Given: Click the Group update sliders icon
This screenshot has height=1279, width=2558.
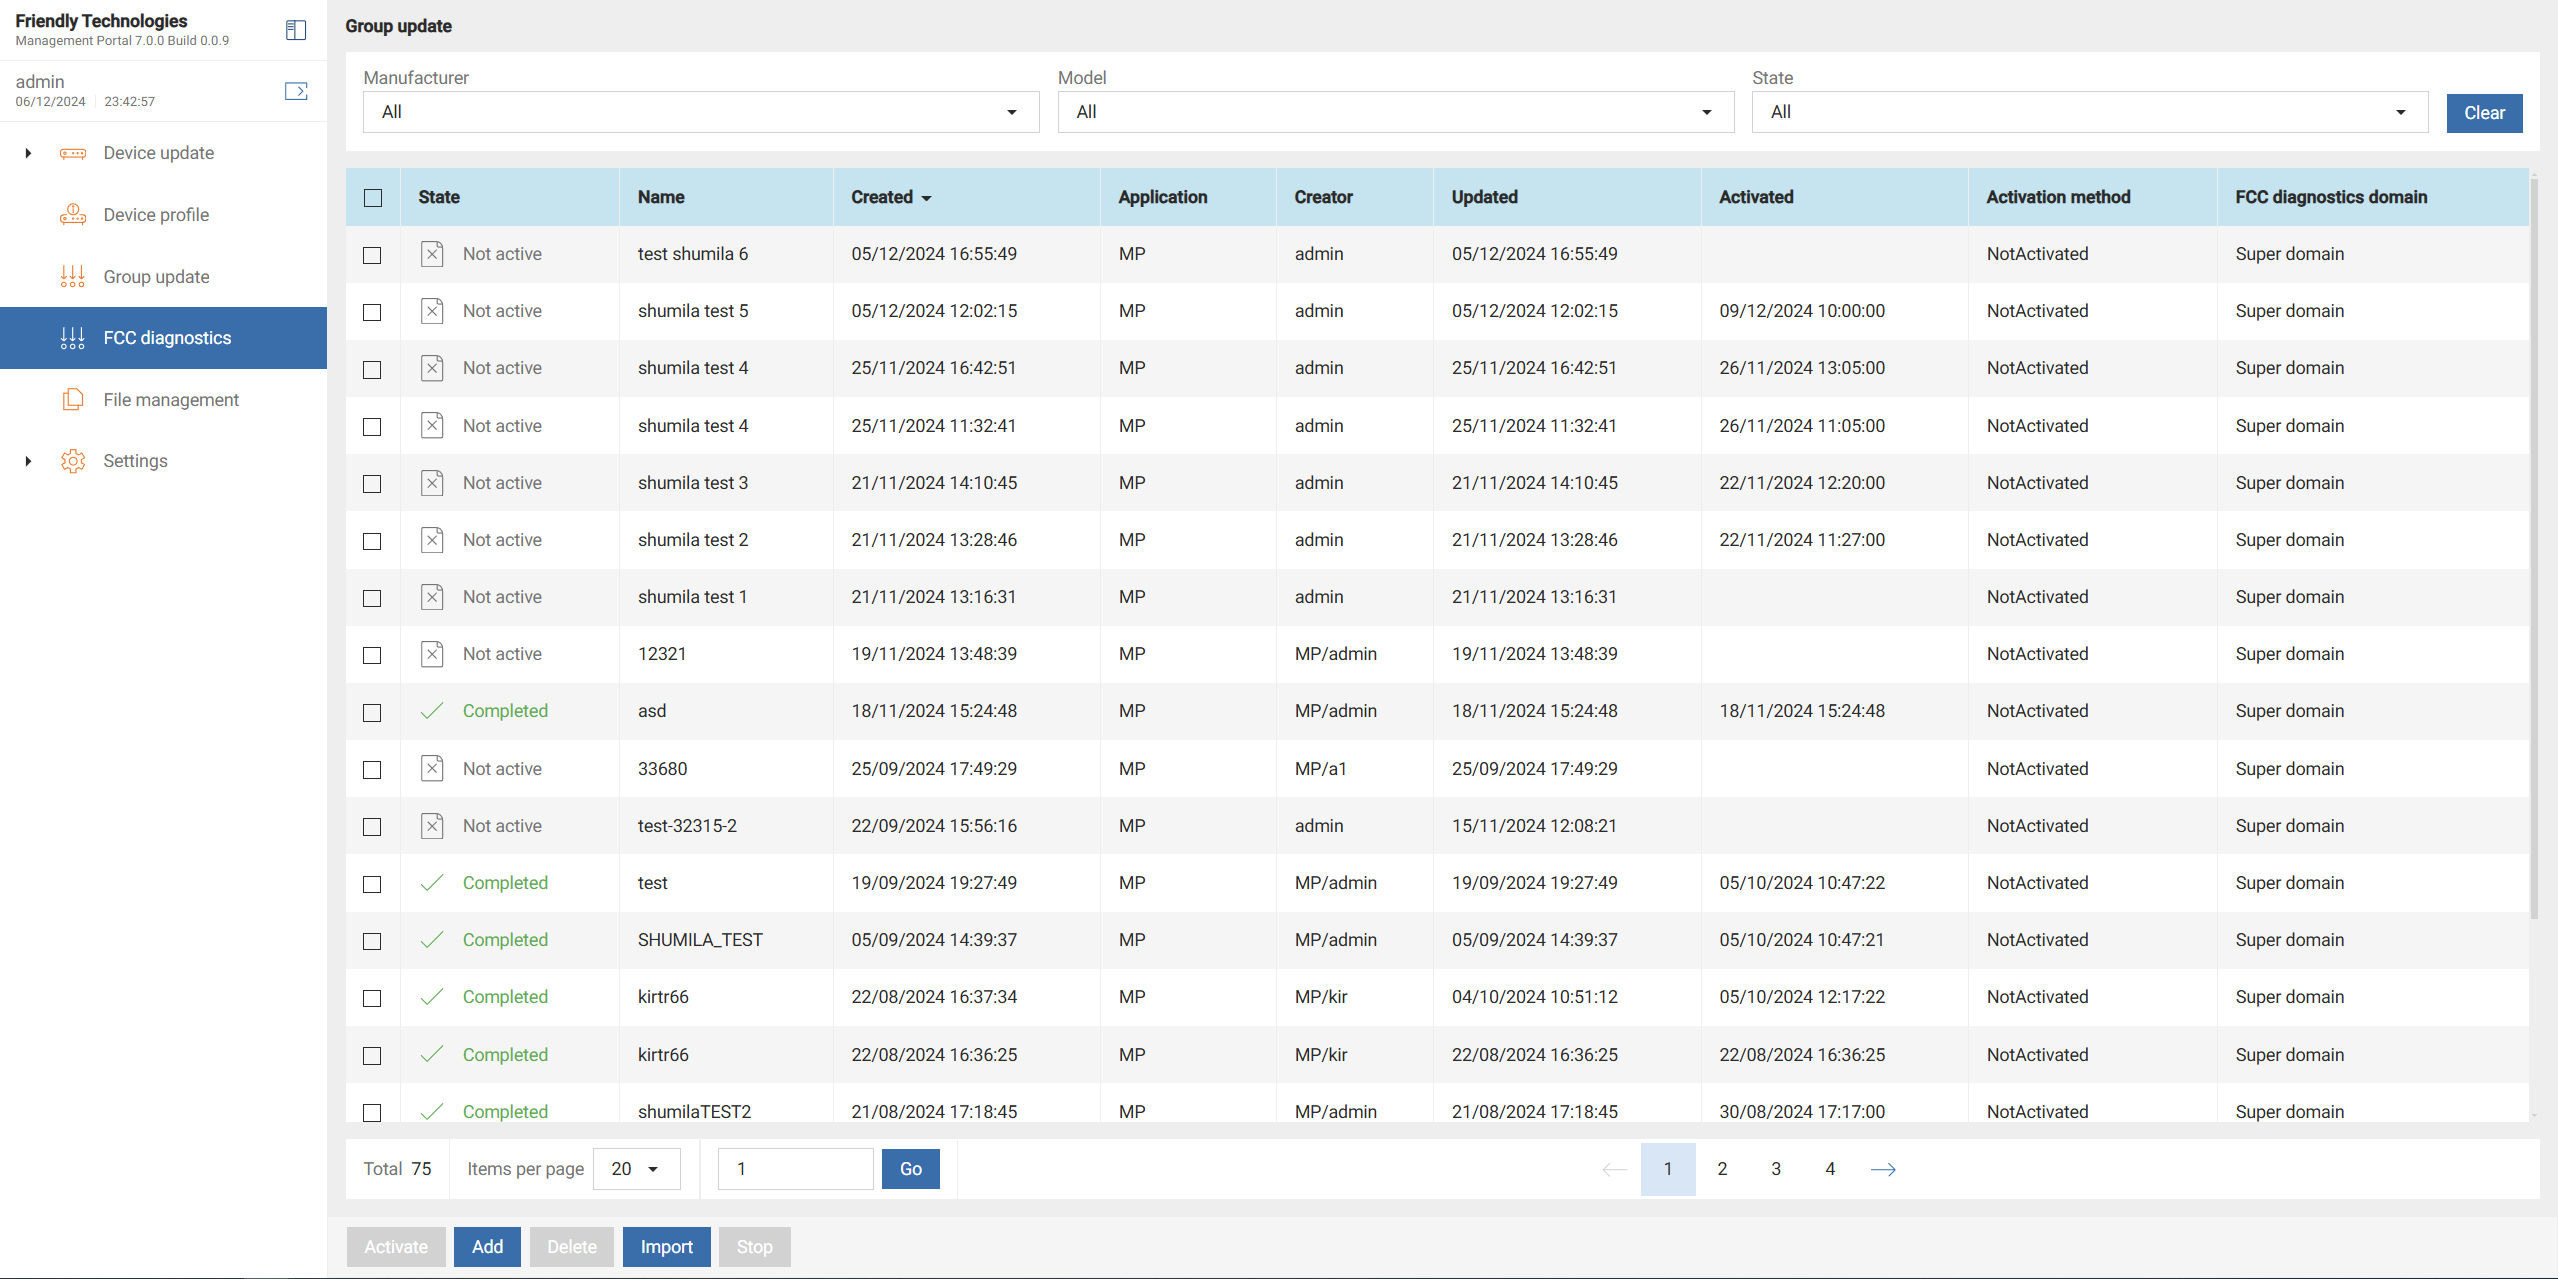Looking at the screenshot, I should tap(73, 277).
